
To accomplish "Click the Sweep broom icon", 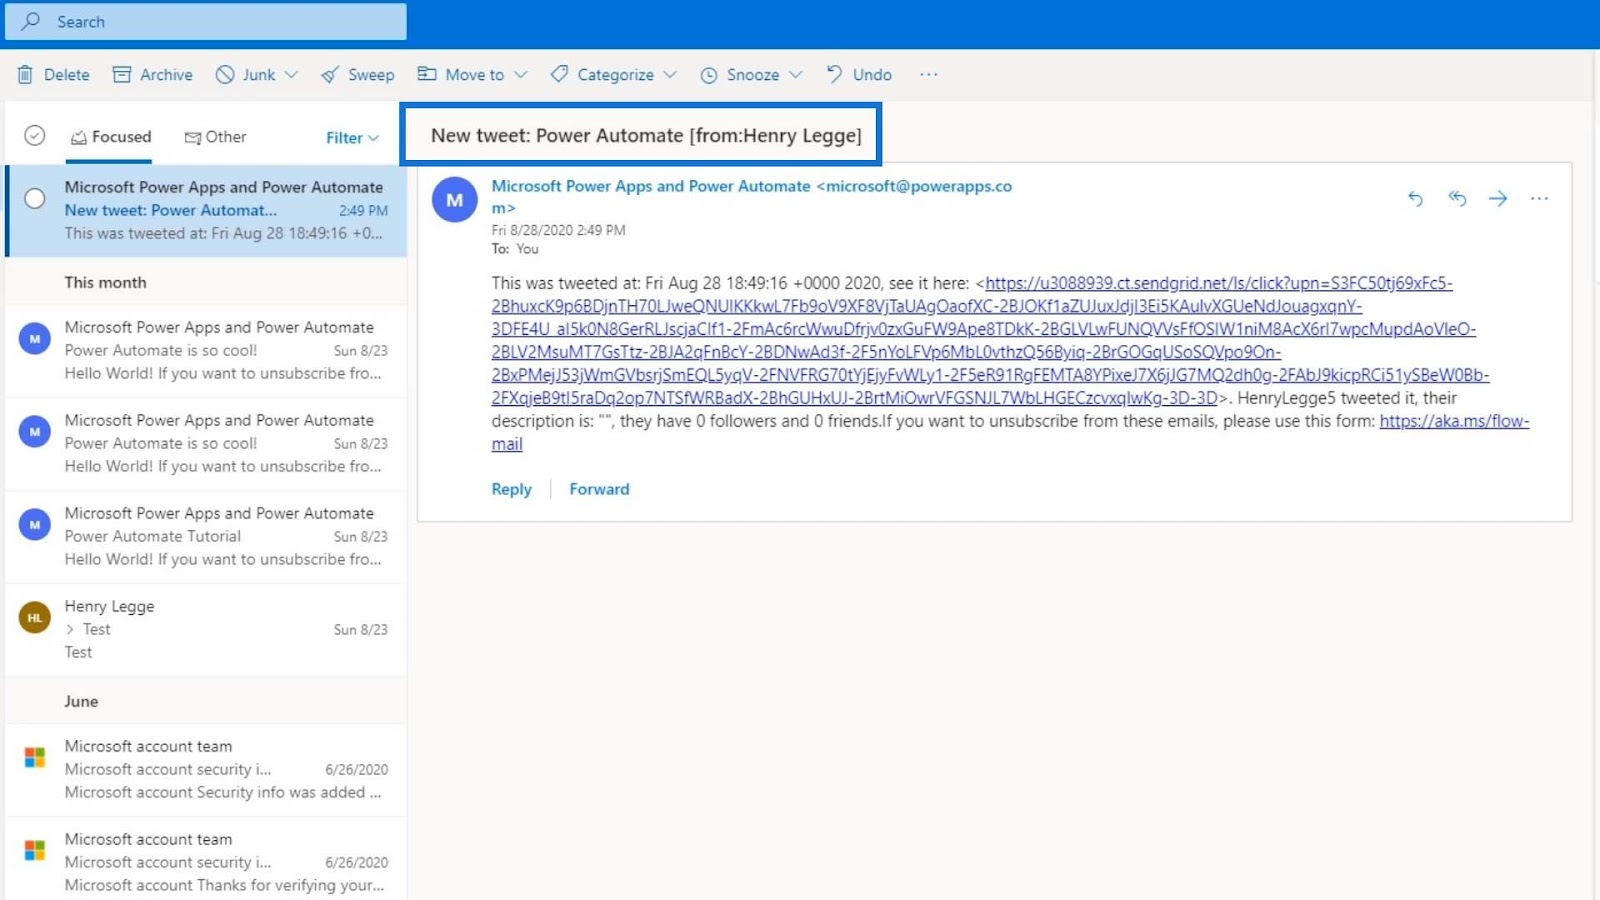I will click(x=330, y=75).
